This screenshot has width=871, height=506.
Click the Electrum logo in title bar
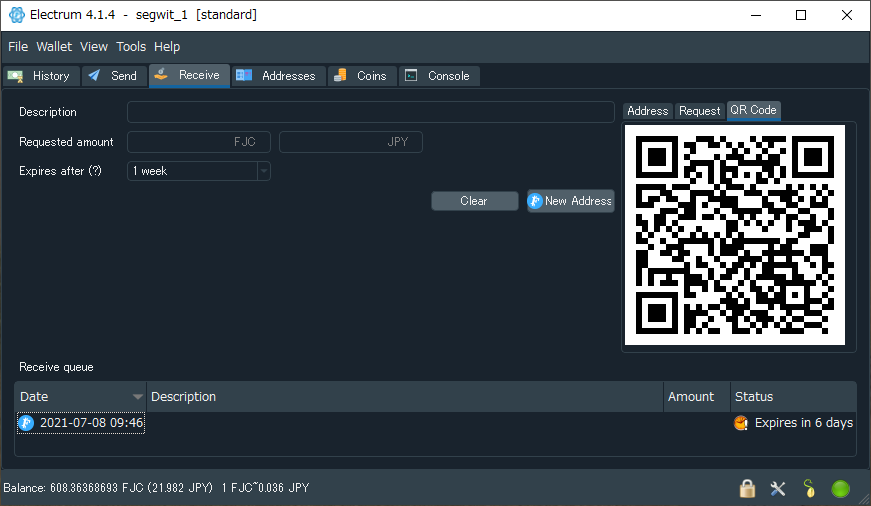[17, 15]
